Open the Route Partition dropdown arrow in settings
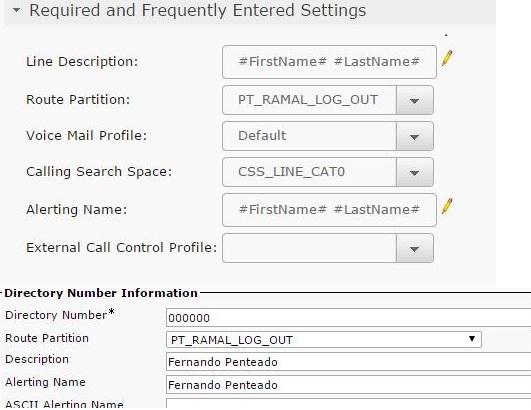Screen dimensions: 531x410 click(415, 100)
